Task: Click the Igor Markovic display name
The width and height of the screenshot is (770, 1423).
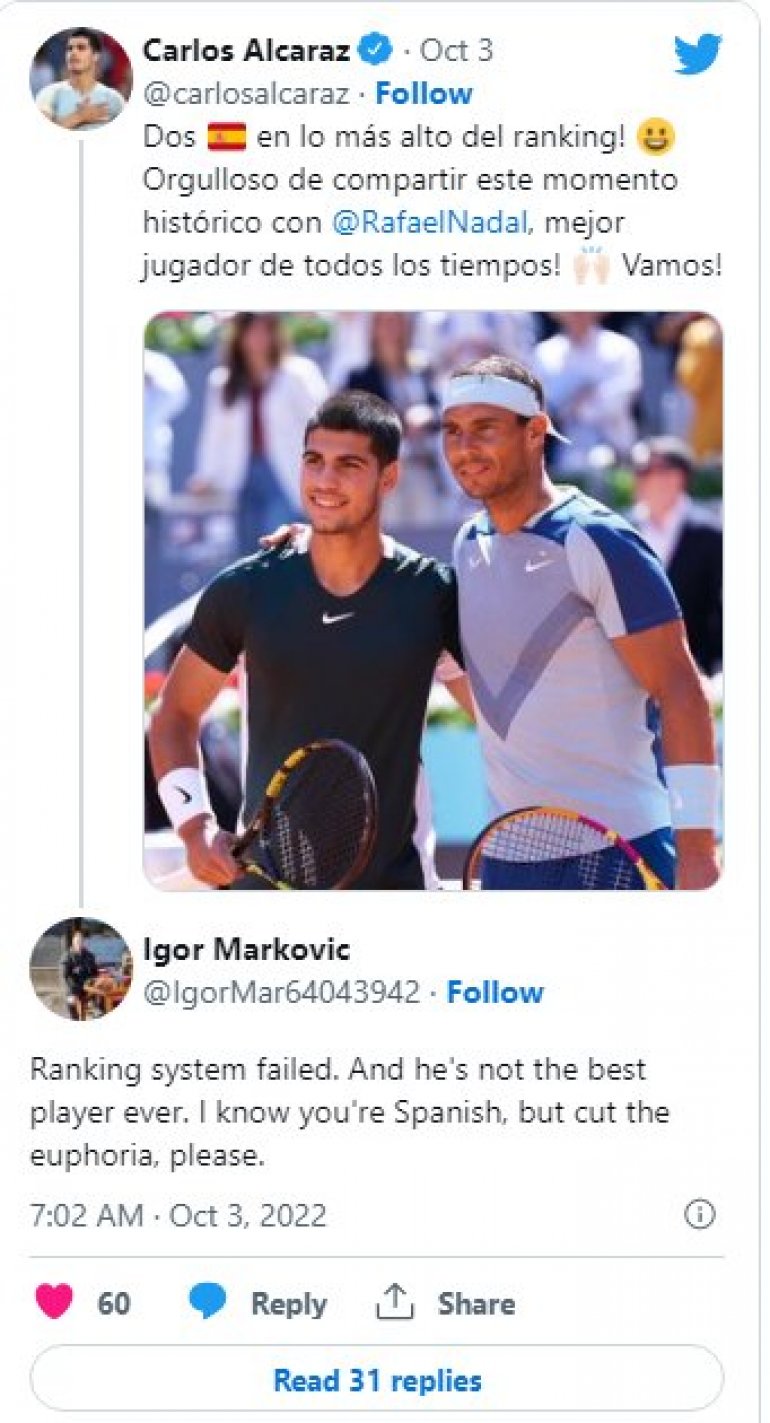Action: pos(246,948)
